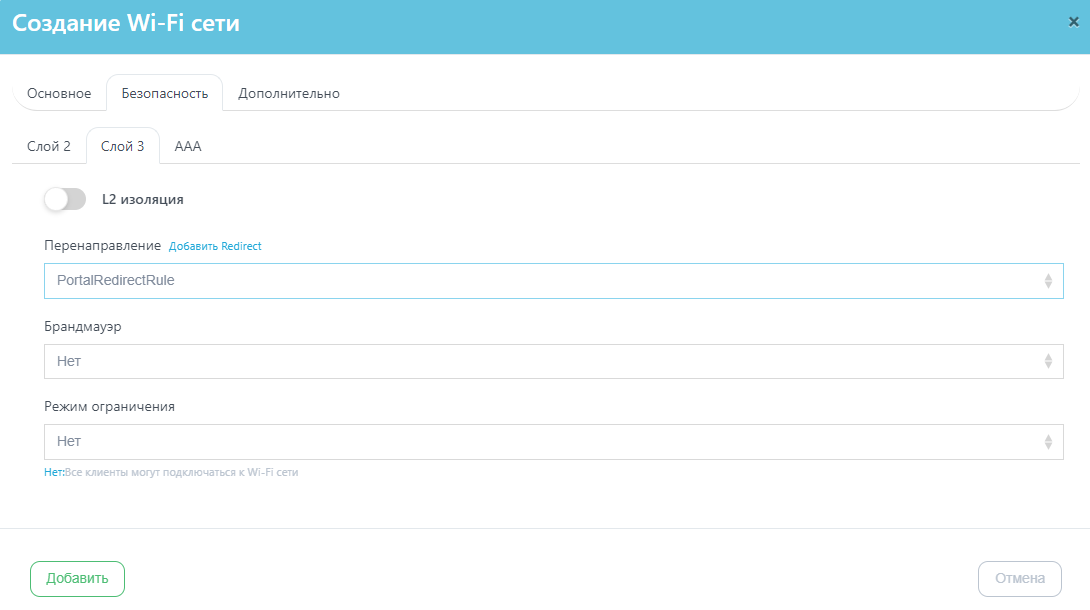Switch to the Основное tab
Screen dimensions: 1090x610
[59, 93]
